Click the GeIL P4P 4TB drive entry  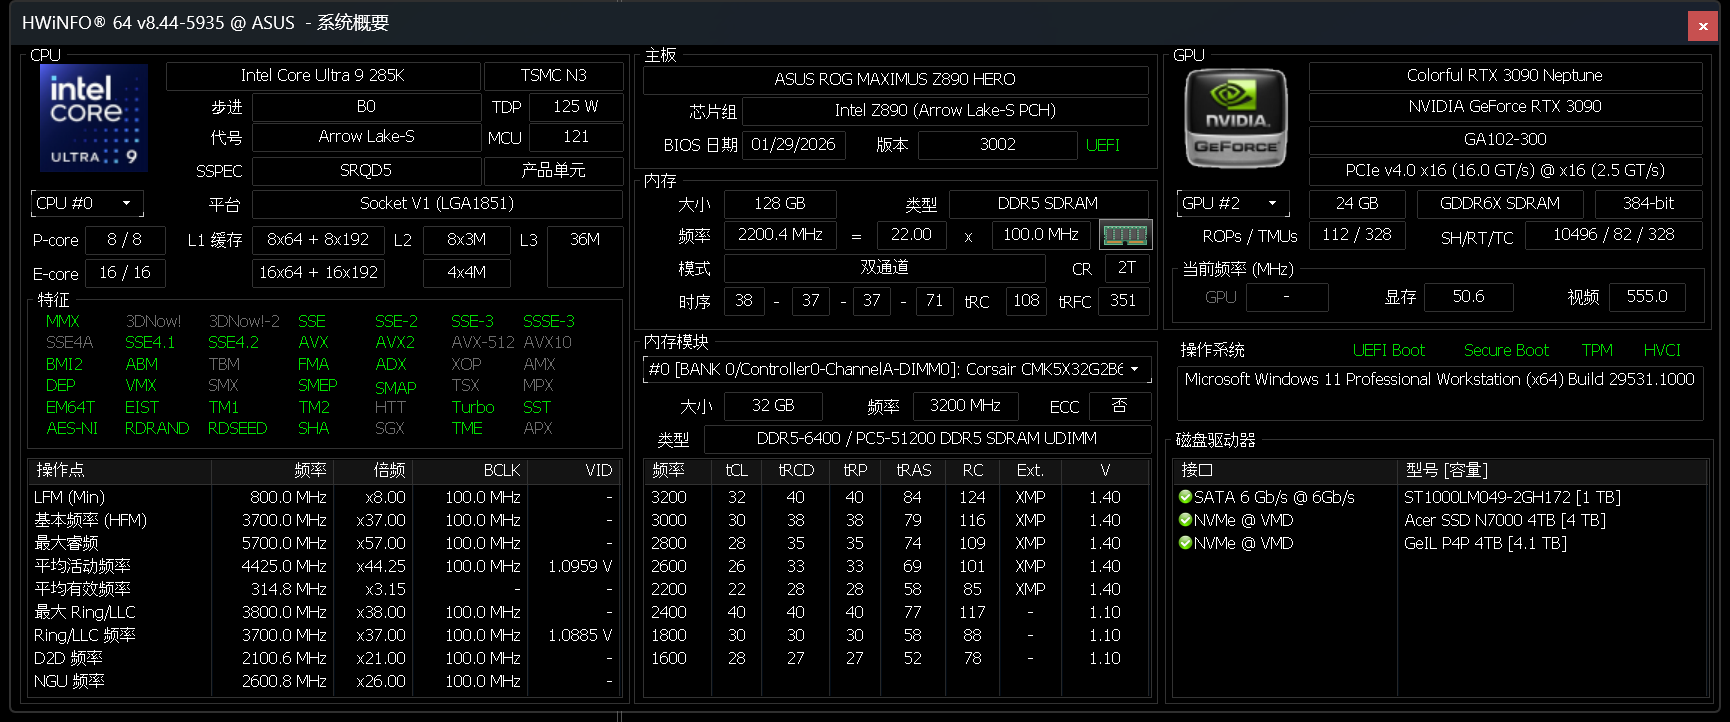click(1485, 543)
